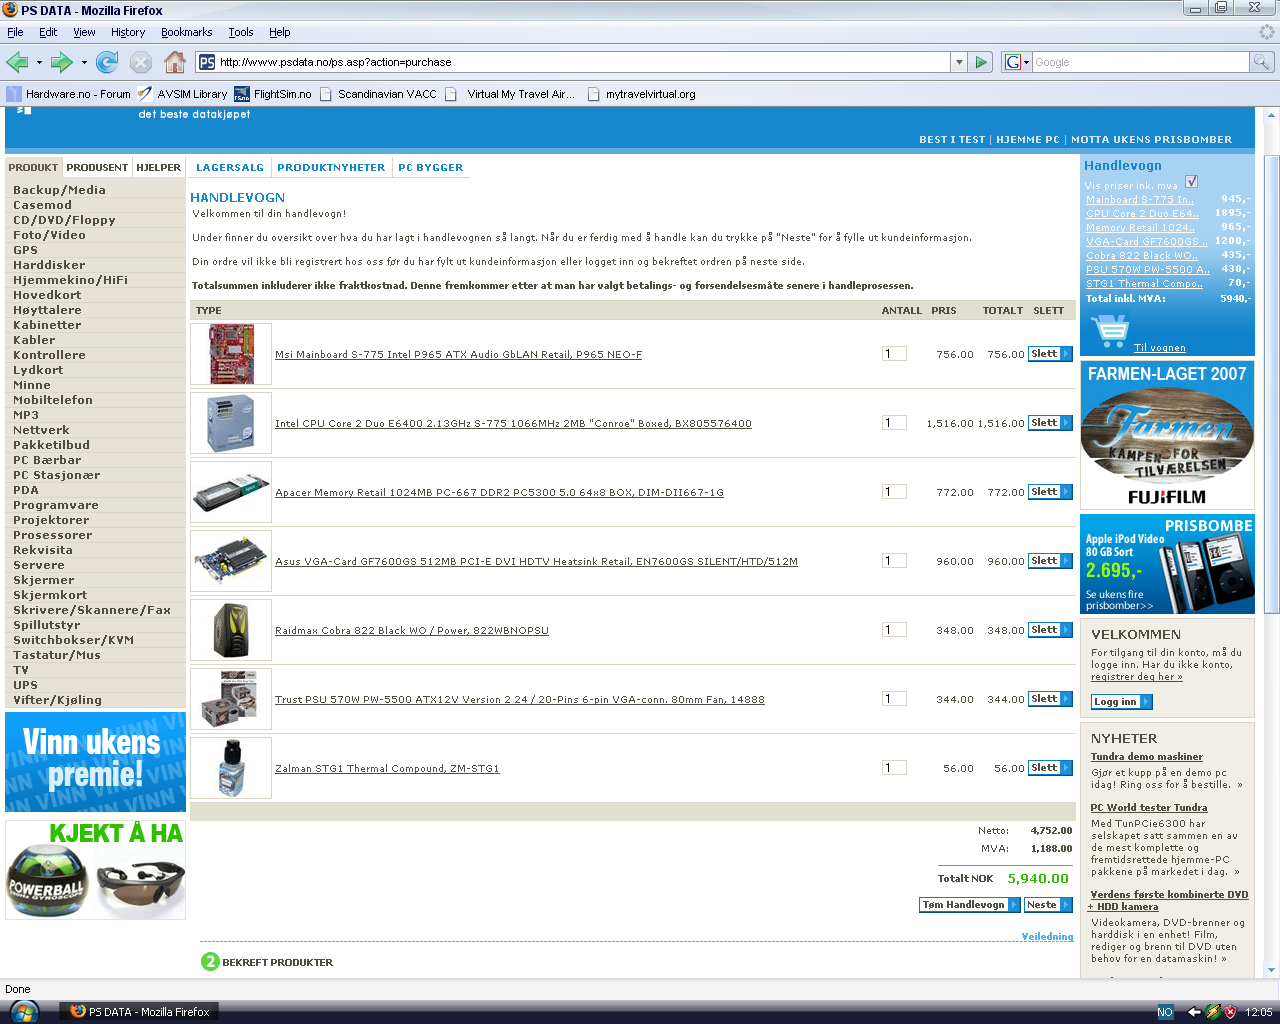Click the Tøm Handlevogn button
Viewport: 1280px width, 1024px height.
coord(969,905)
